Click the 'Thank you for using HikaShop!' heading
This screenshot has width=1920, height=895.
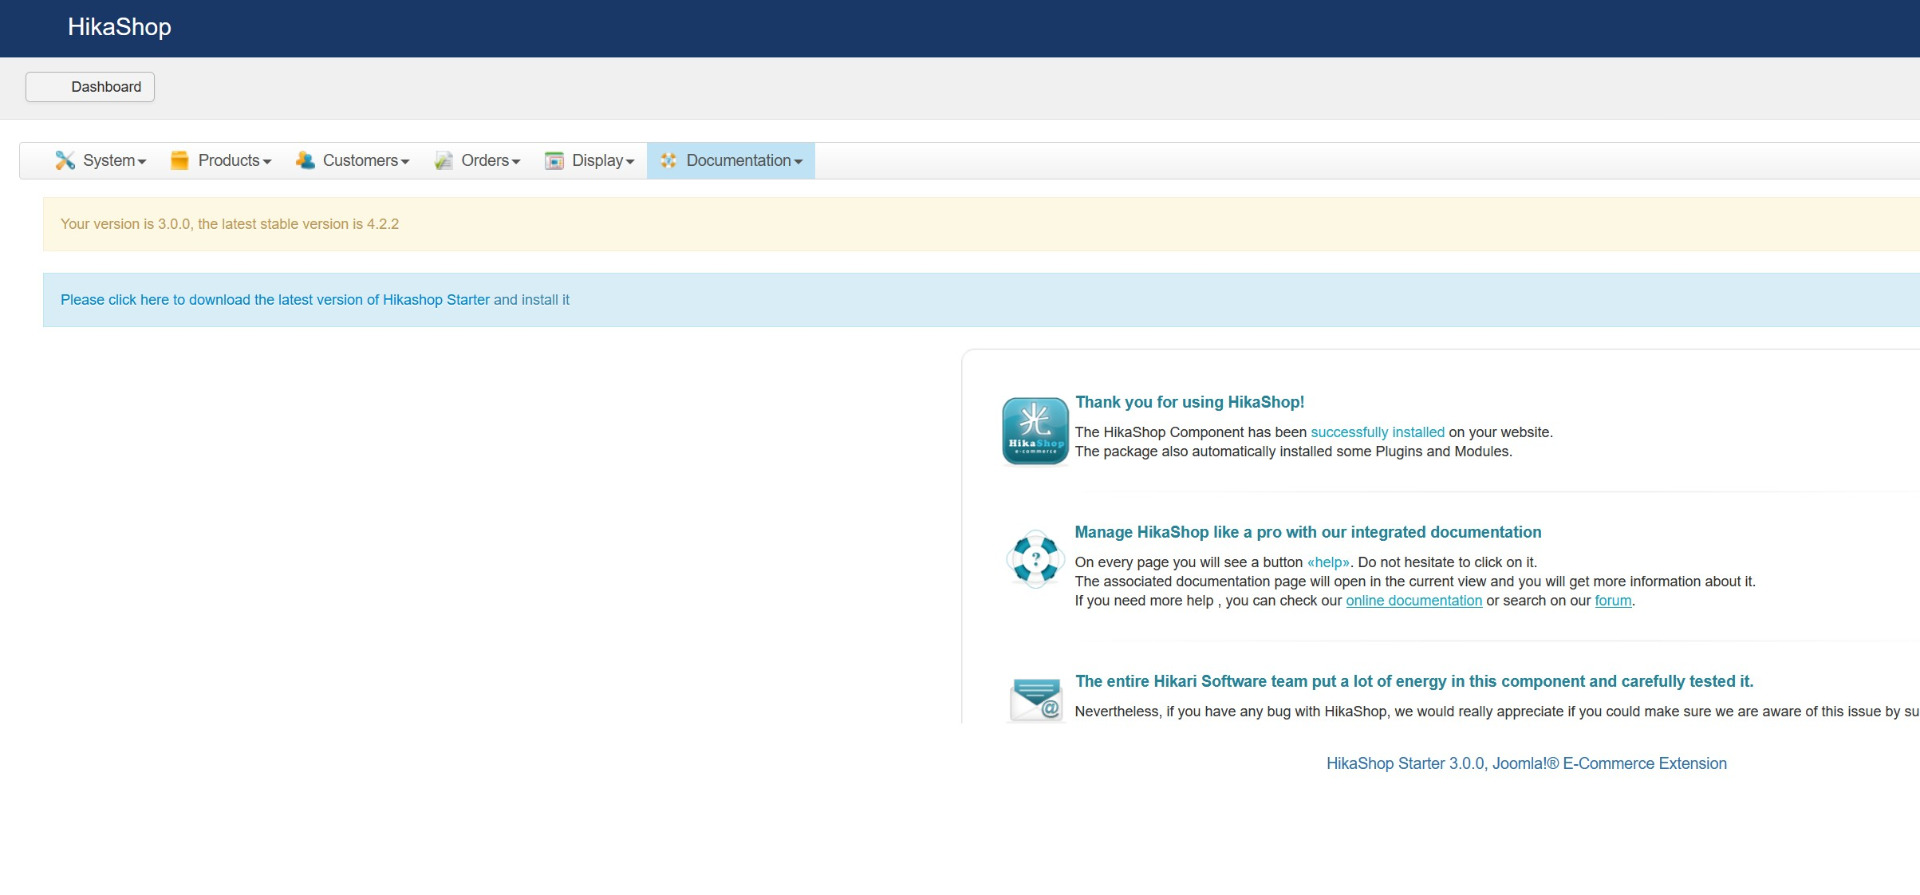pos(1190,402)
